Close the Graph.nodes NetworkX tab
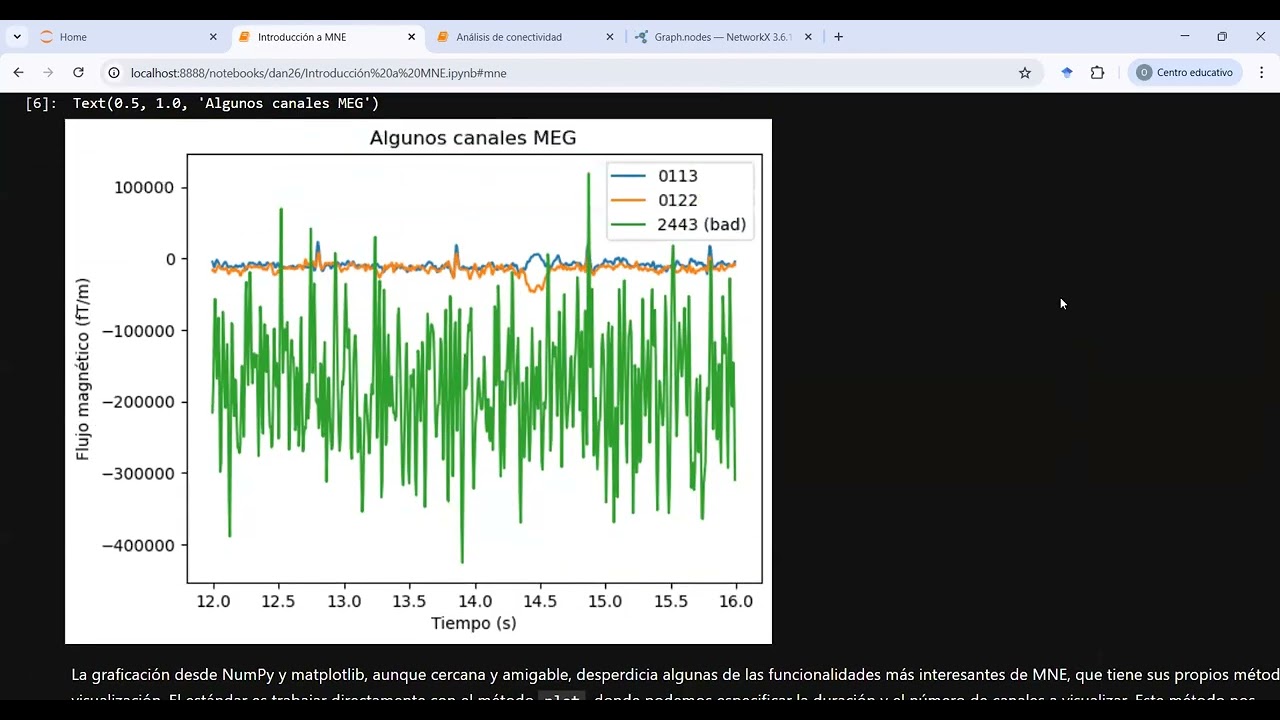Image resolution: width=1280 pixels, height=720 pixels. click(x=808, y=37)
